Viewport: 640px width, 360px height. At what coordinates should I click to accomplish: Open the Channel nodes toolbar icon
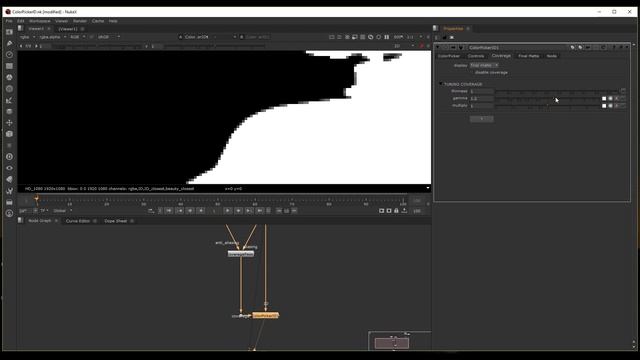pos(9,66)
